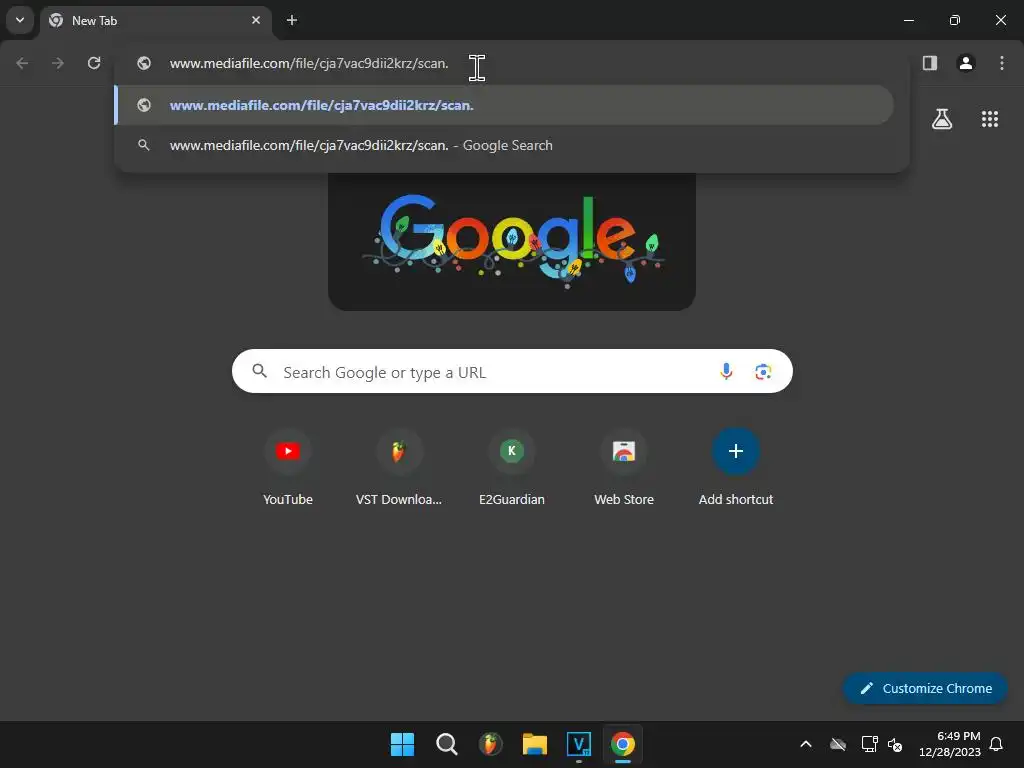This screenshot has height=768, width=1024.
Task: Click the Chrome taskbar icon
Action: (623, 744)
